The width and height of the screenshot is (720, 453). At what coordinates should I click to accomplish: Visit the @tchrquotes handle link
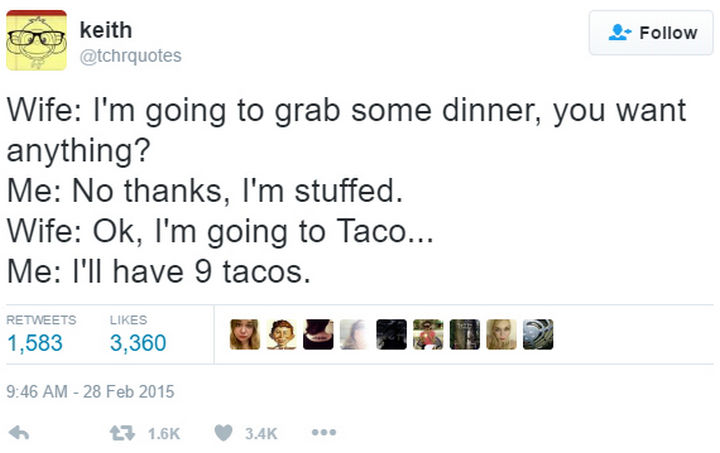[130, 56]
